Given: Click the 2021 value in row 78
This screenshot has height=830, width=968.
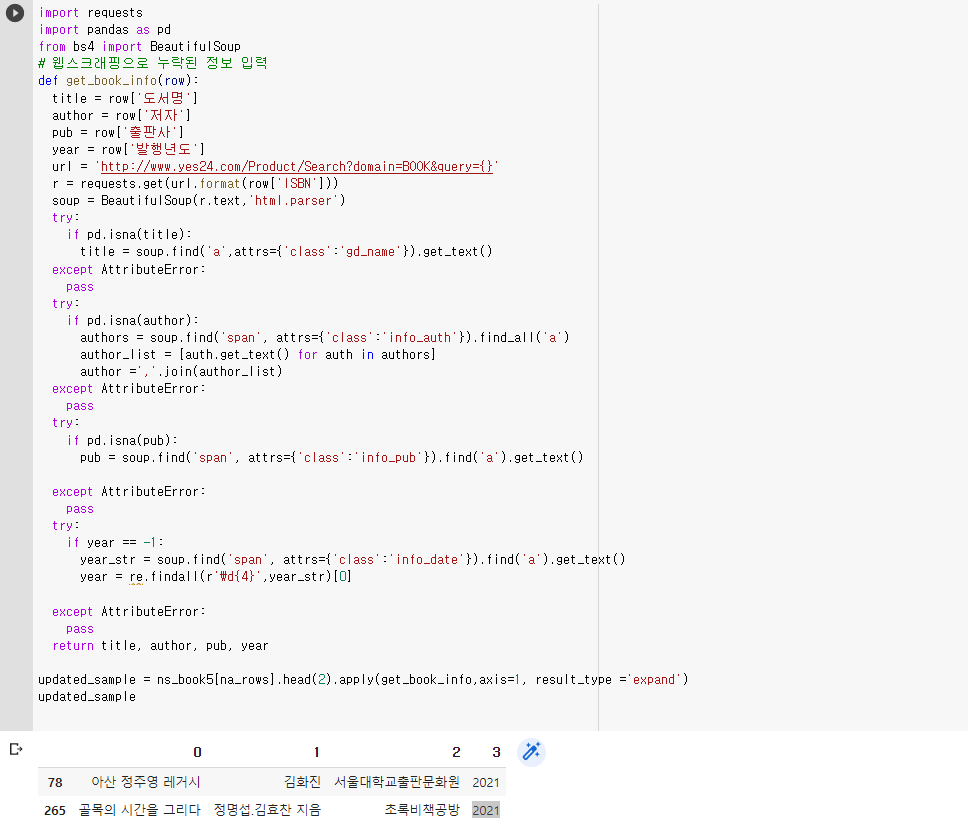Looking at the screenshot, I should point(486,782).
